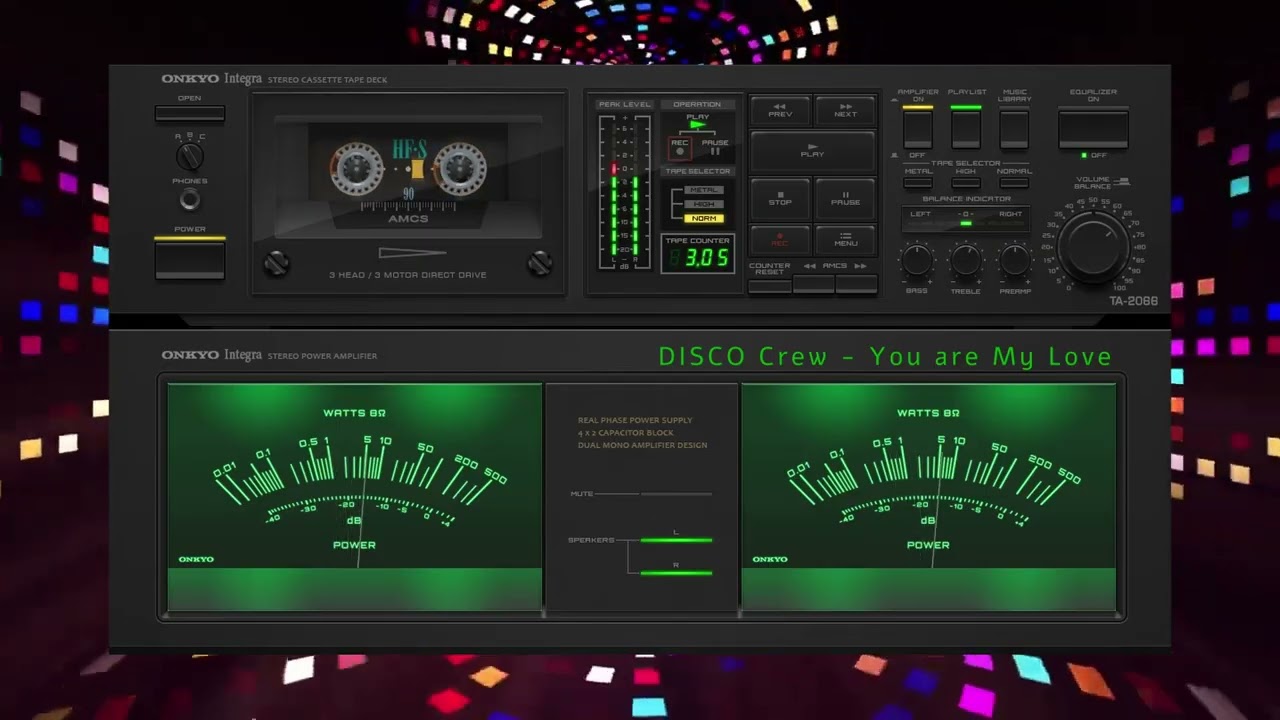Click the ONKYO Integra tape deck logo
The image size is (1280, 720).
(x=212, y=79)
